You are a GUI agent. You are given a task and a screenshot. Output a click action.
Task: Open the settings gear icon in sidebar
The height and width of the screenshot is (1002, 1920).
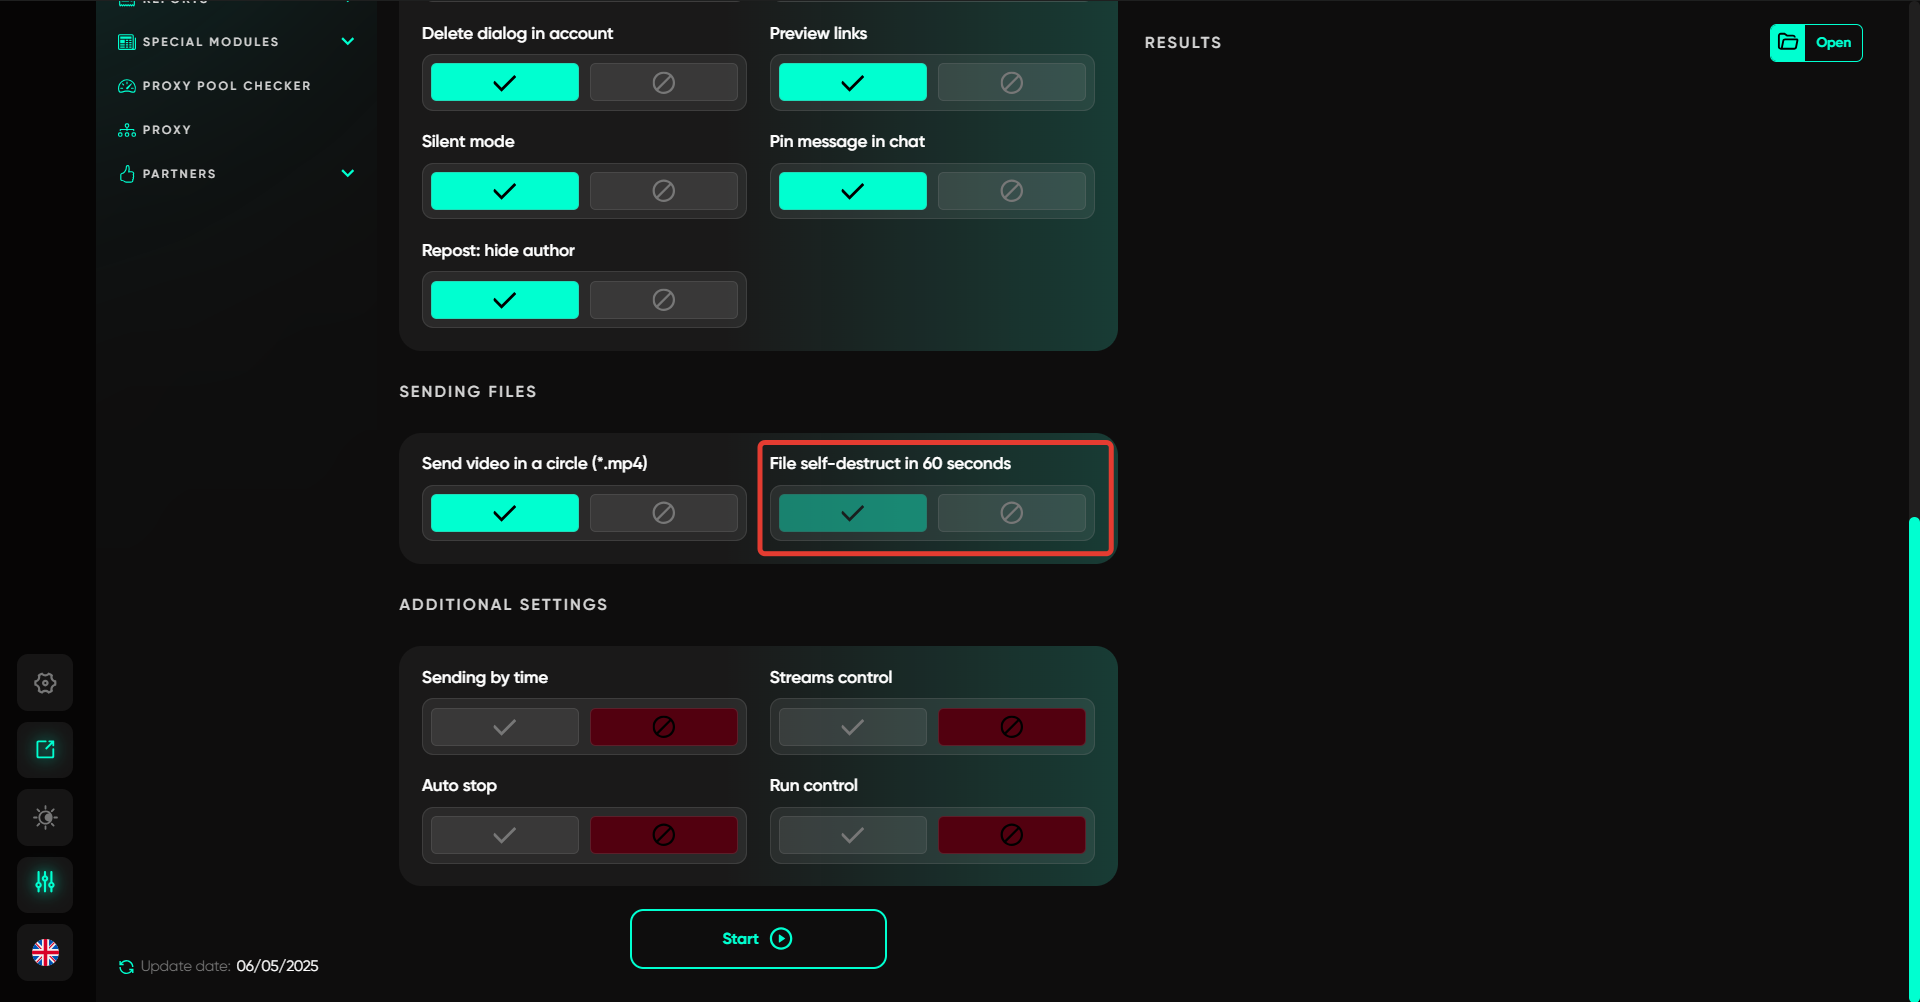tap(45, 683)
